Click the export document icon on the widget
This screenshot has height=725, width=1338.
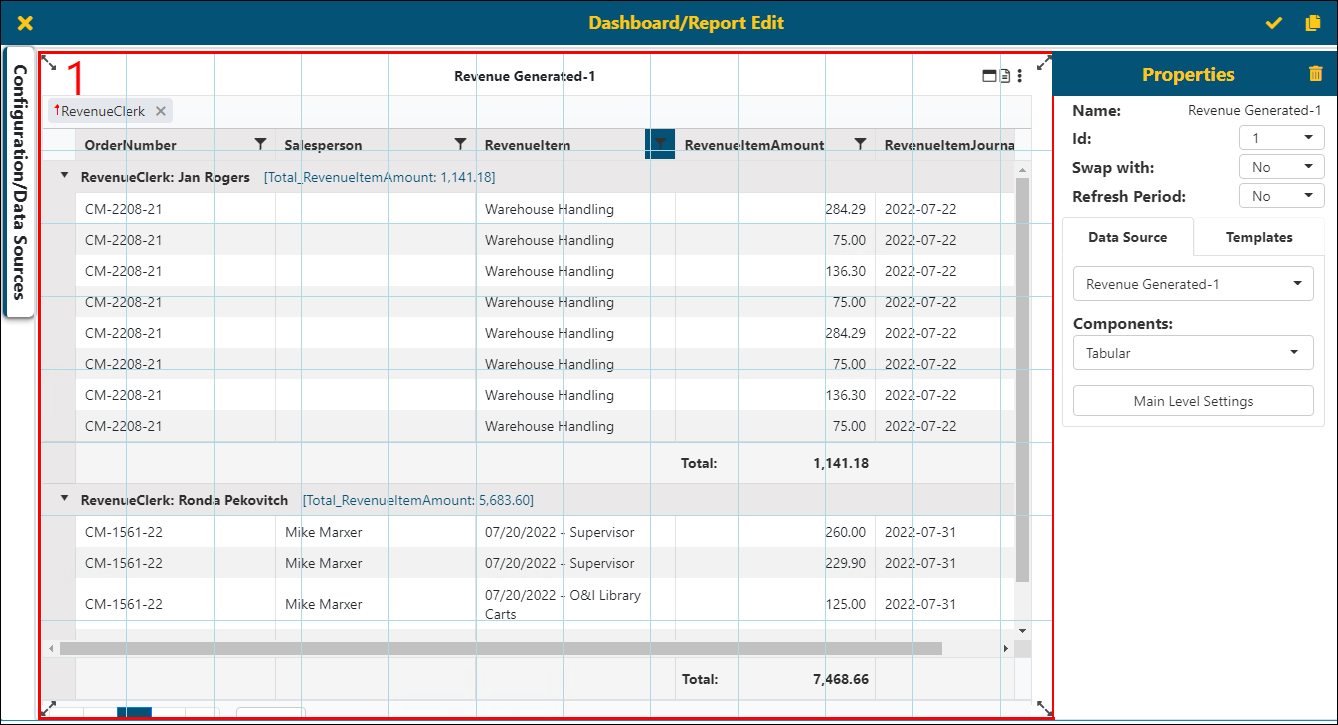pos(1003,75)
